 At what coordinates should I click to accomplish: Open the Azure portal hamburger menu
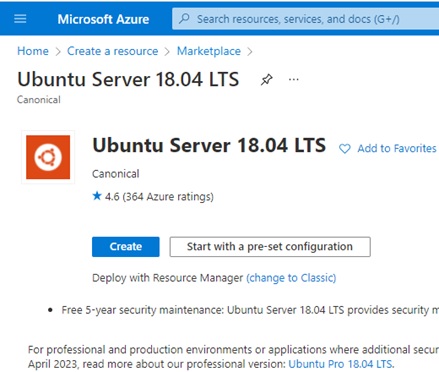point(20,19)
